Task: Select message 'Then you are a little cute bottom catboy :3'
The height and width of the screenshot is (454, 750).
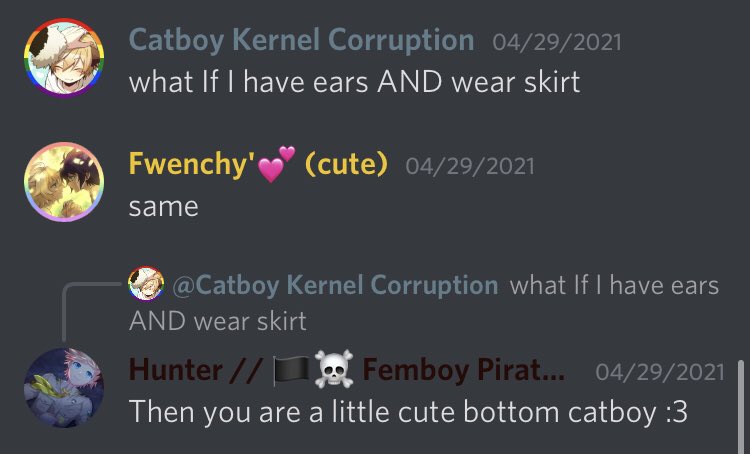Action: [x=408, y=412]
